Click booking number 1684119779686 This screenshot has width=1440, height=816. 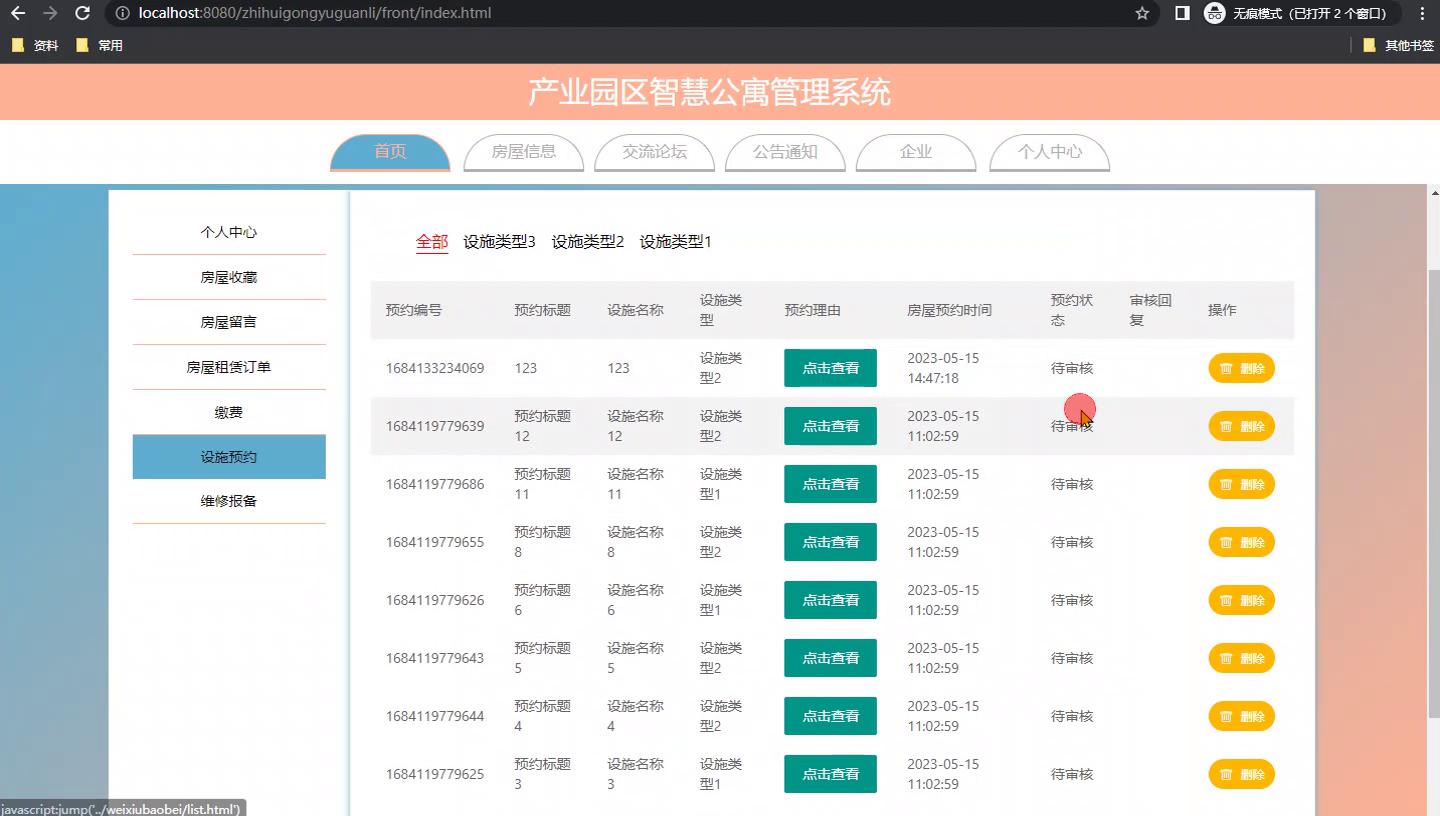[x=435, y=484]
